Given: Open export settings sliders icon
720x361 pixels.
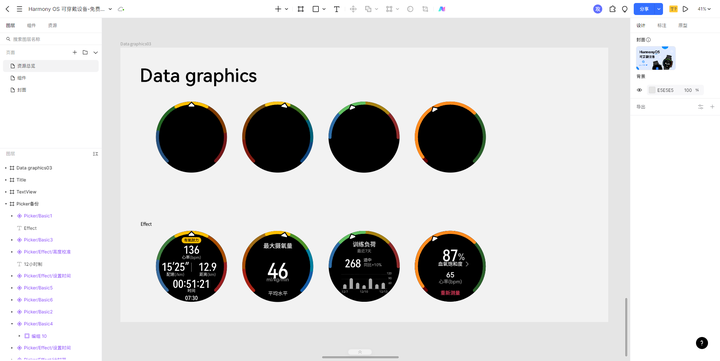Looking at the screenshot, I should click(701, 107).
